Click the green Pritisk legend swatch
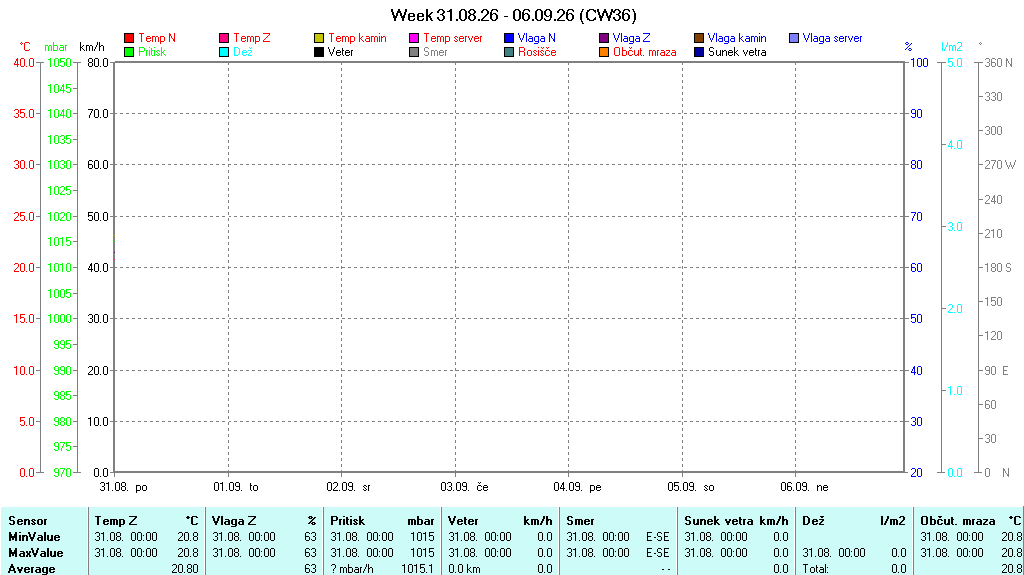The width and height of the screenshot is (1024, 575). tap(129, 52)
